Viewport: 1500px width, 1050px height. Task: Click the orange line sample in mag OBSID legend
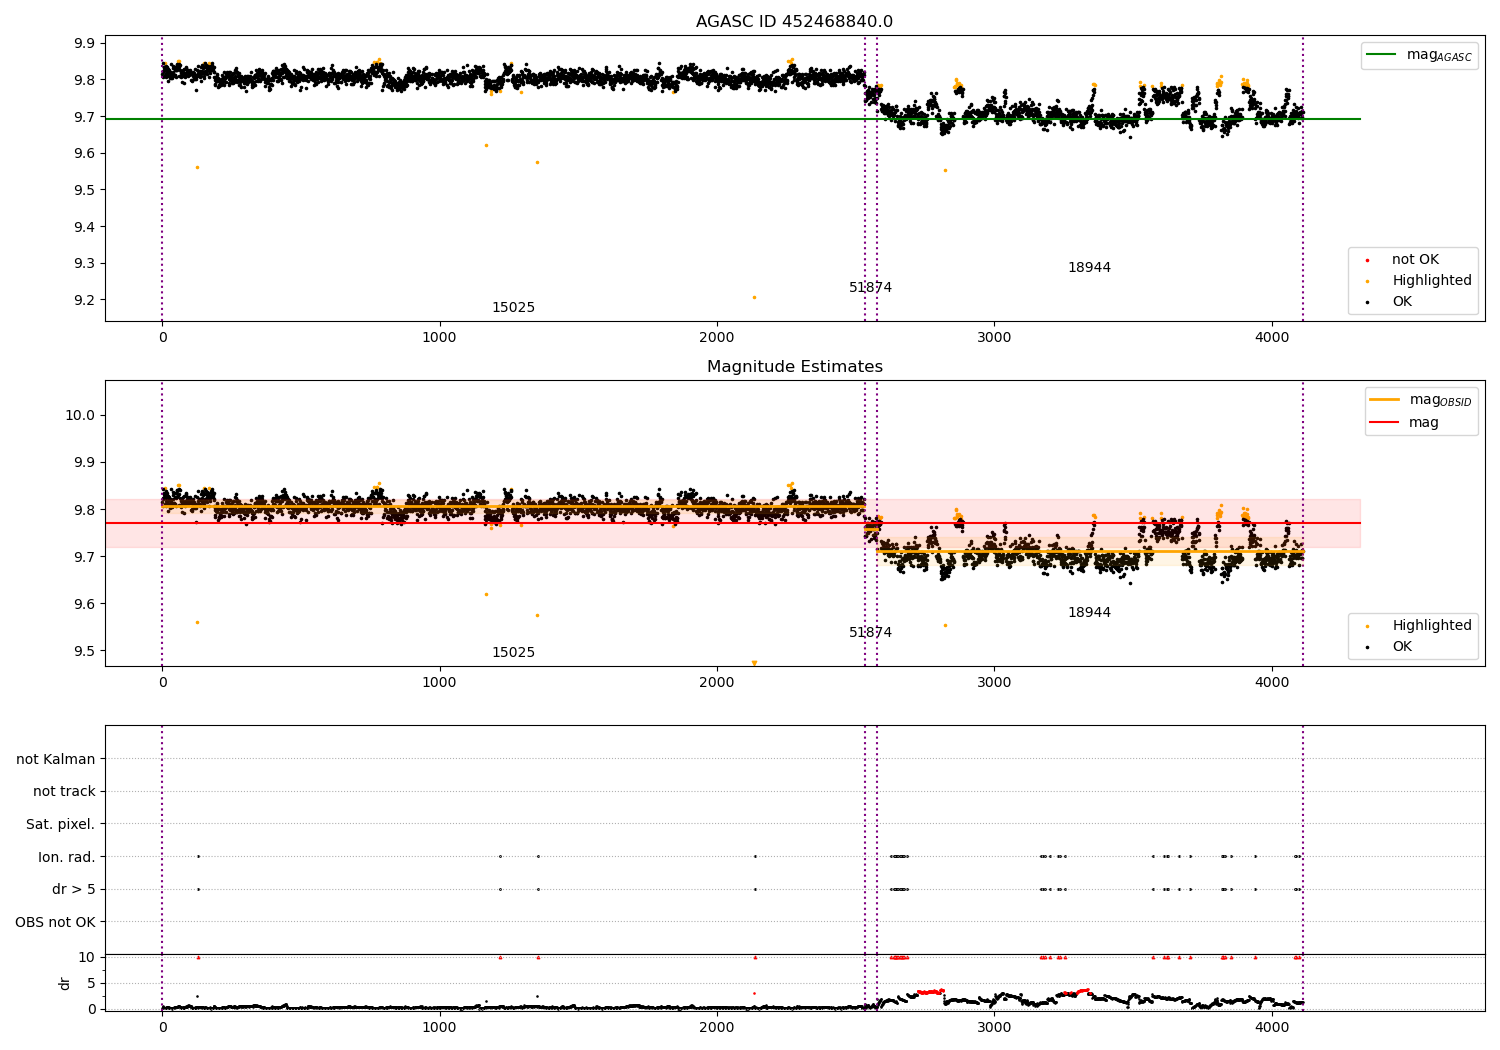pos(1385,400)
